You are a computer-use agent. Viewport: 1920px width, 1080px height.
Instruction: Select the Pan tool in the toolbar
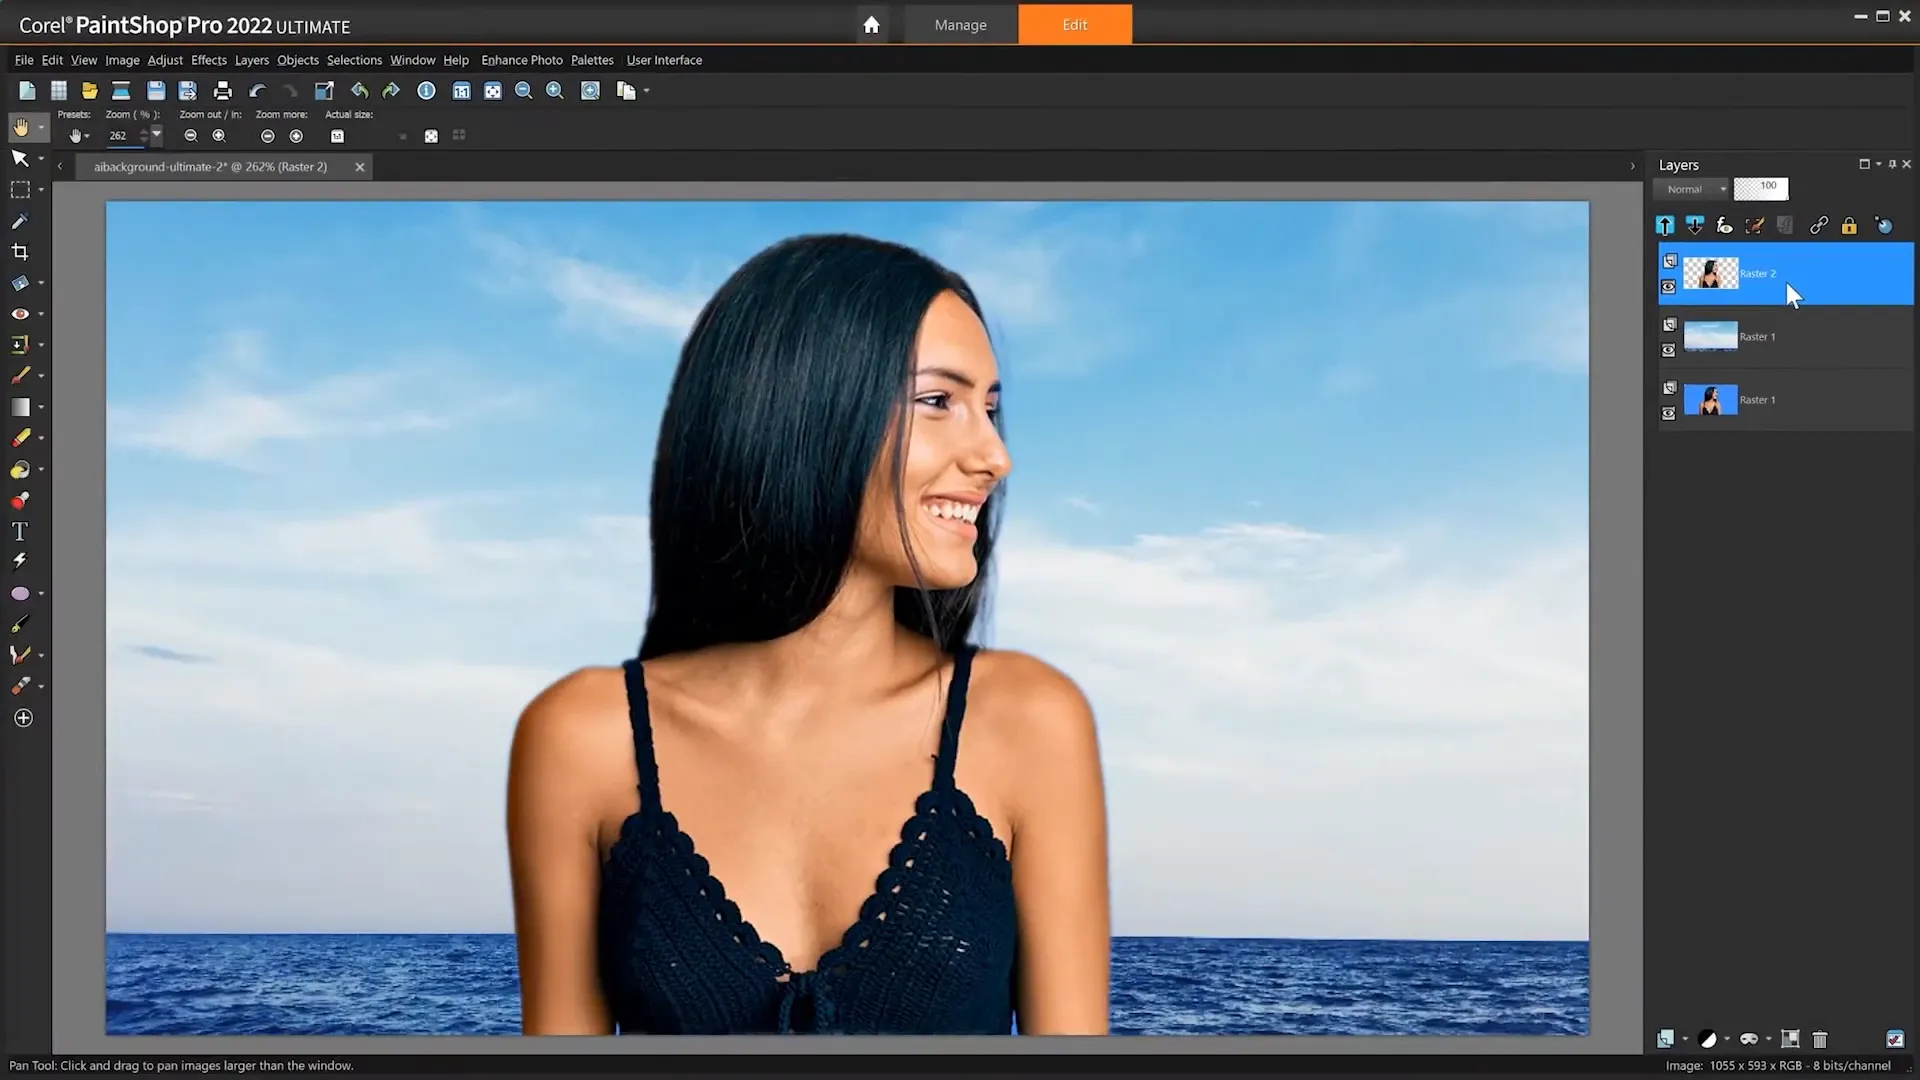coord(21,126)
